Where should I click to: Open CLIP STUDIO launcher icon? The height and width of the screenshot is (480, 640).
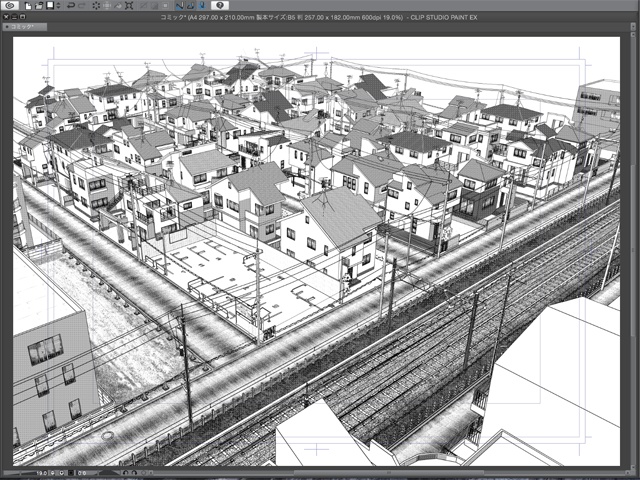[10, 6]
